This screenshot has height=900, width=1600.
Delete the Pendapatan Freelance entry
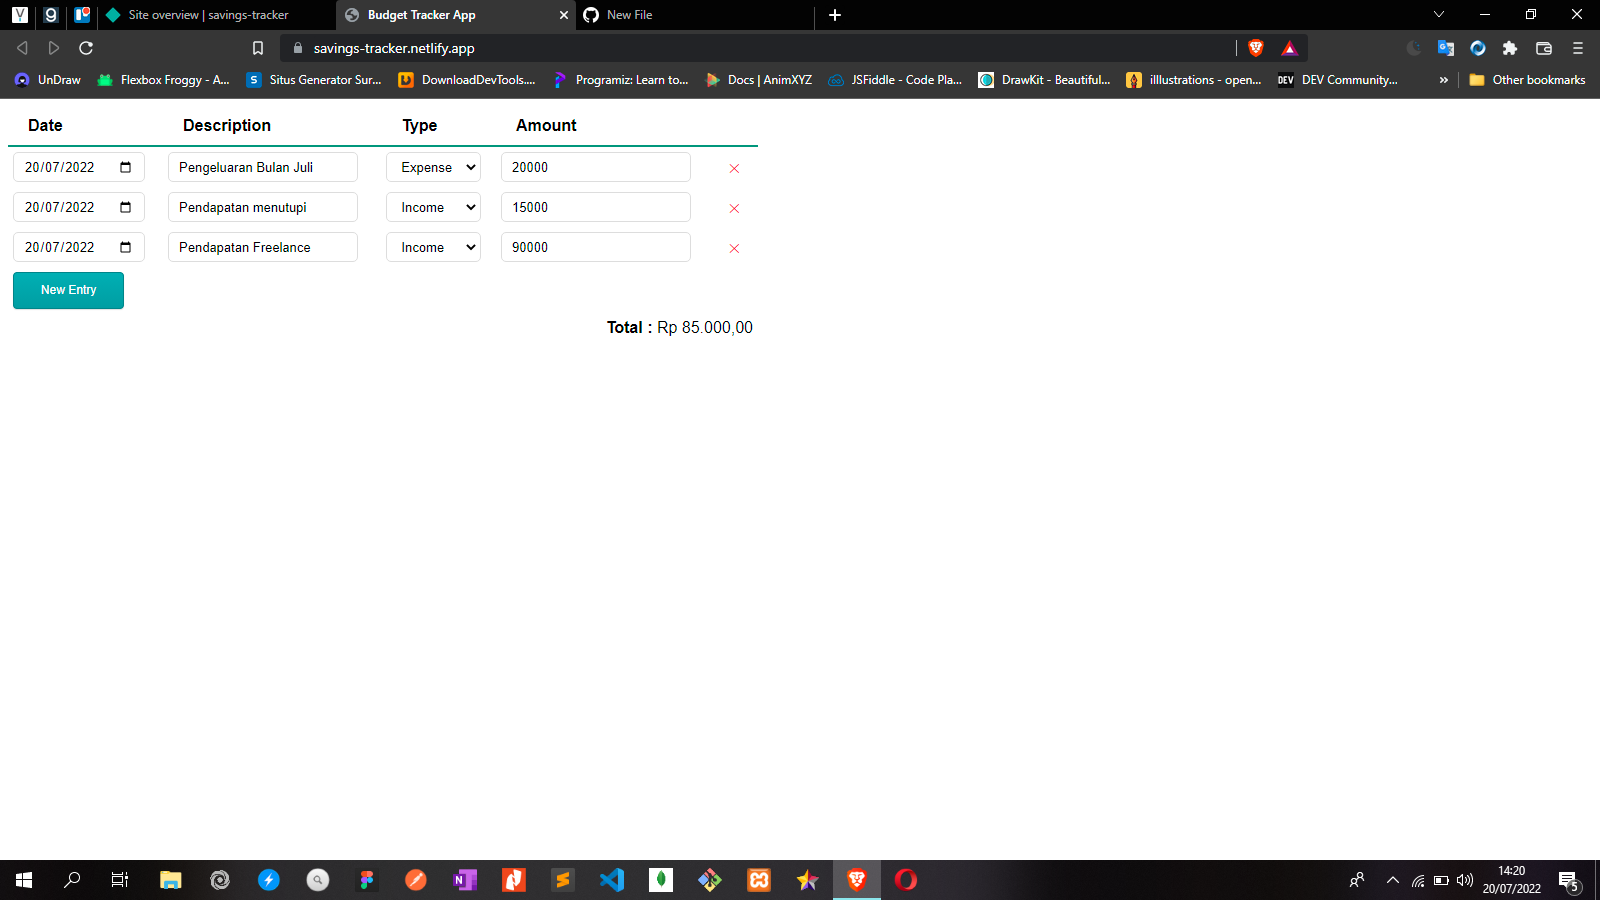click(734, 249)
